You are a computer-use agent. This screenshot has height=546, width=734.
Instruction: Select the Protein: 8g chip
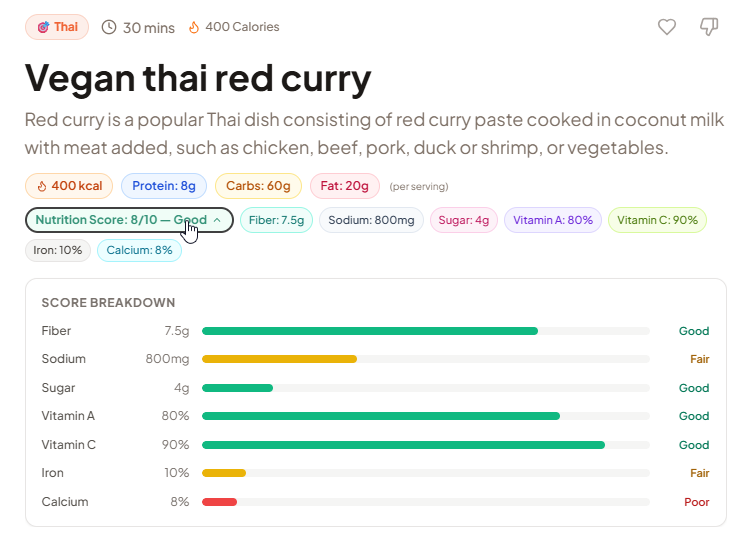(164, 186)
